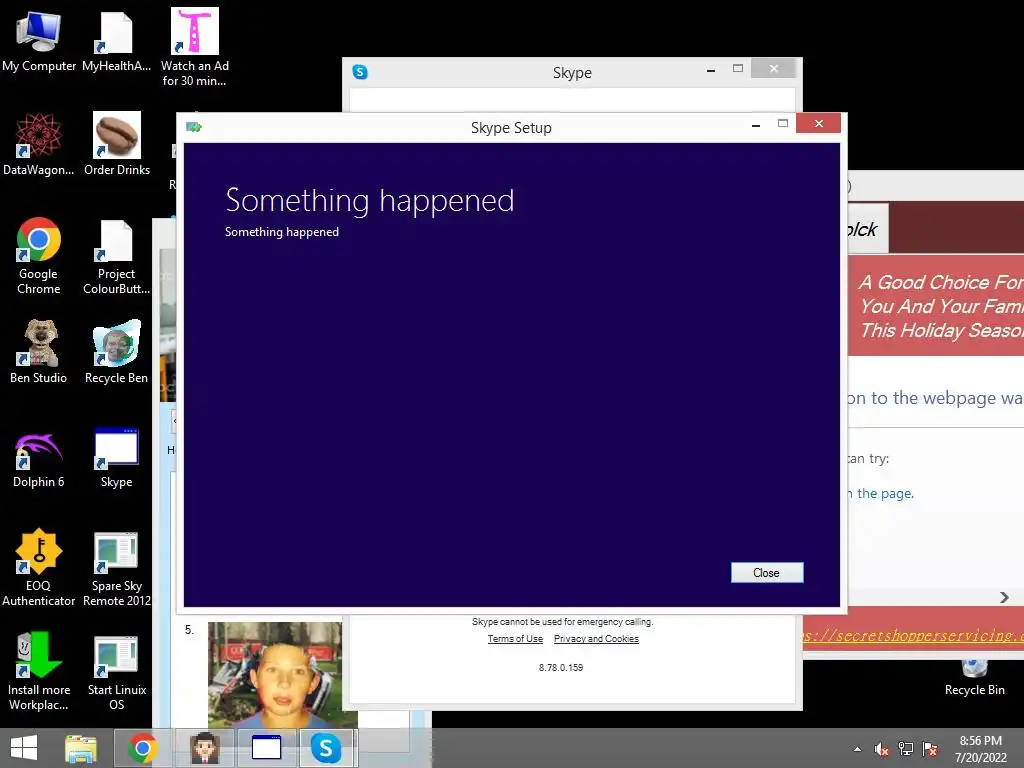Open Terms of Use link in Skype
Screen dimensions: 1024x768
515,639
